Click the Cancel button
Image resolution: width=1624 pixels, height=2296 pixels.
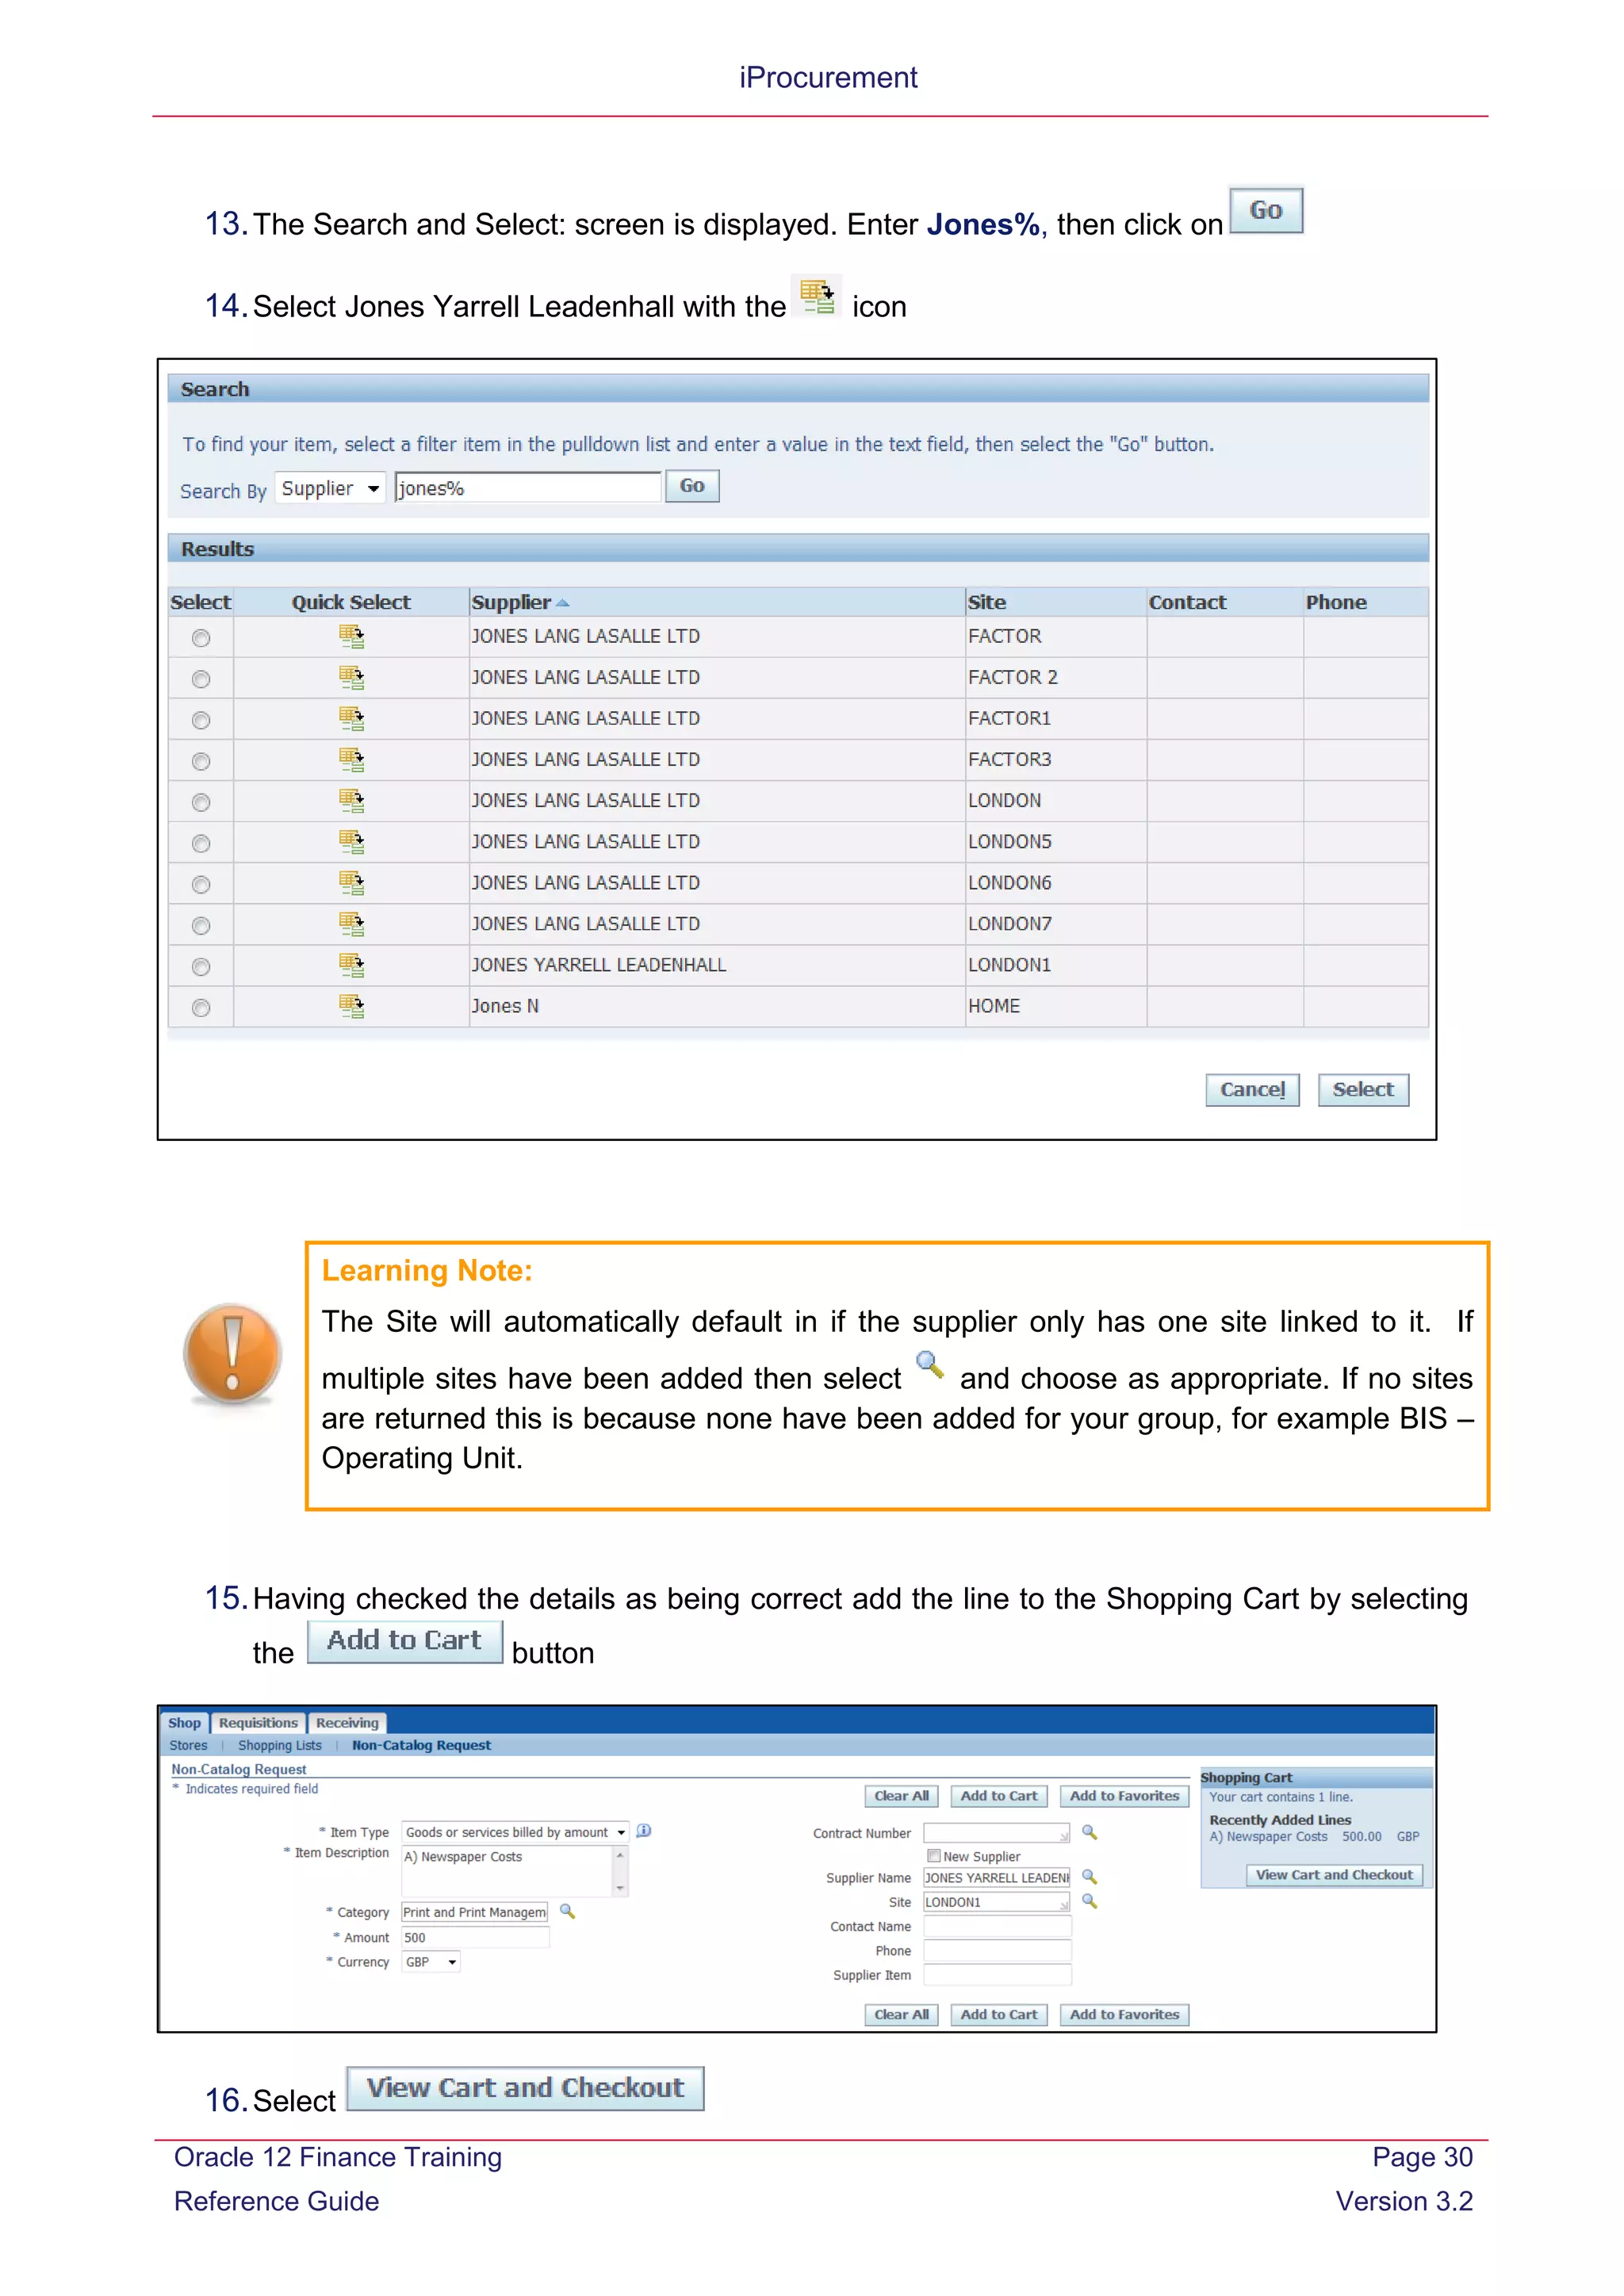point(1252,1089)
